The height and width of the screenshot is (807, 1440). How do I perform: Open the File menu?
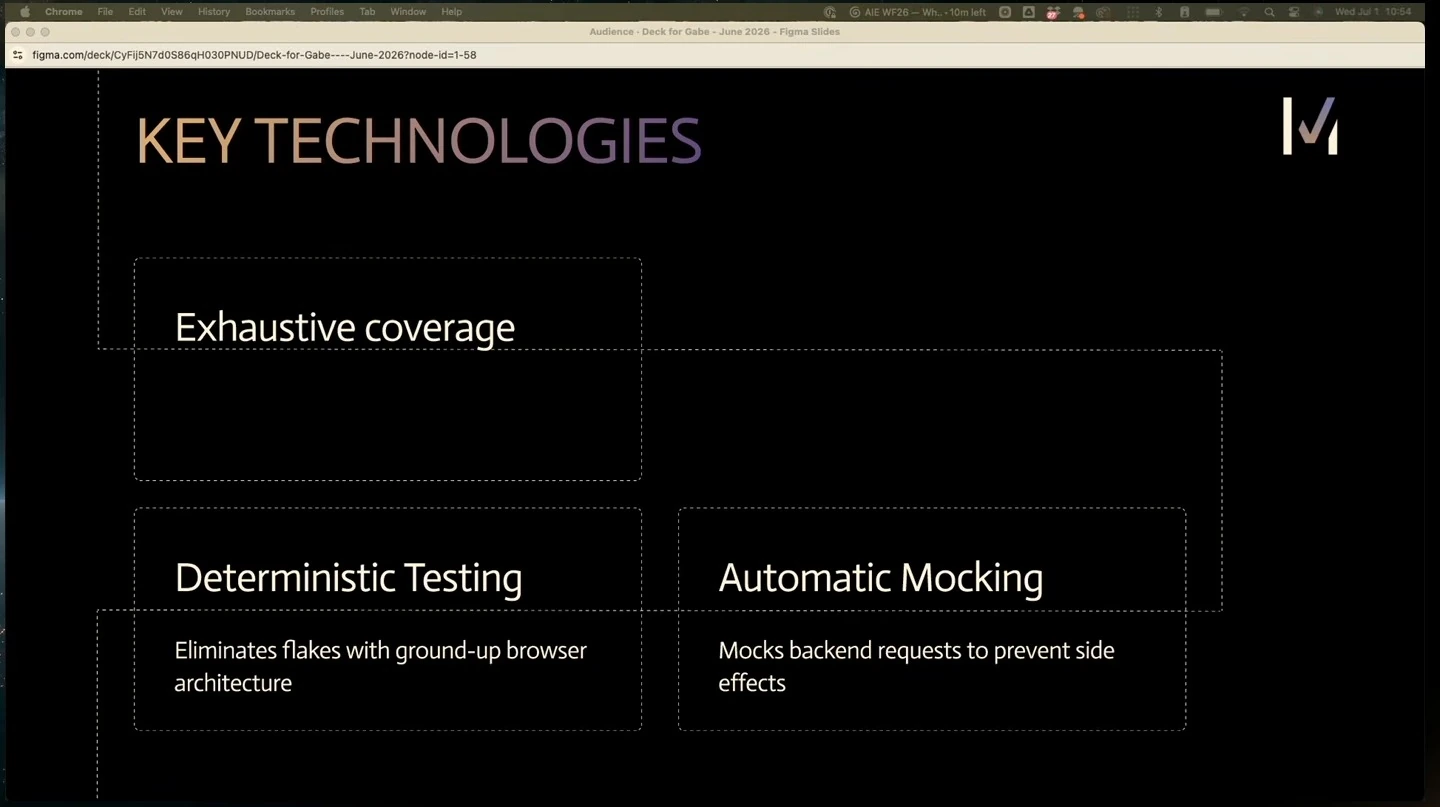105,12
